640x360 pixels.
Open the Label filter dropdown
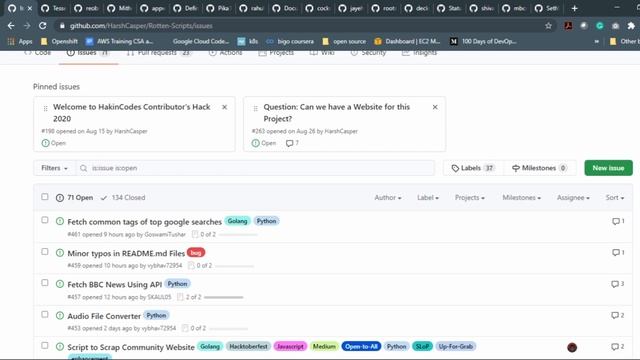click(428, 198)
